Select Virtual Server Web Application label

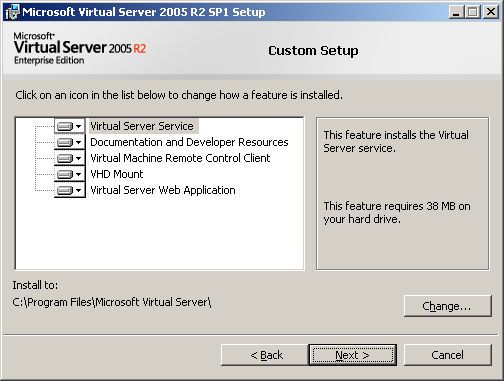click(x=163, y=190)
